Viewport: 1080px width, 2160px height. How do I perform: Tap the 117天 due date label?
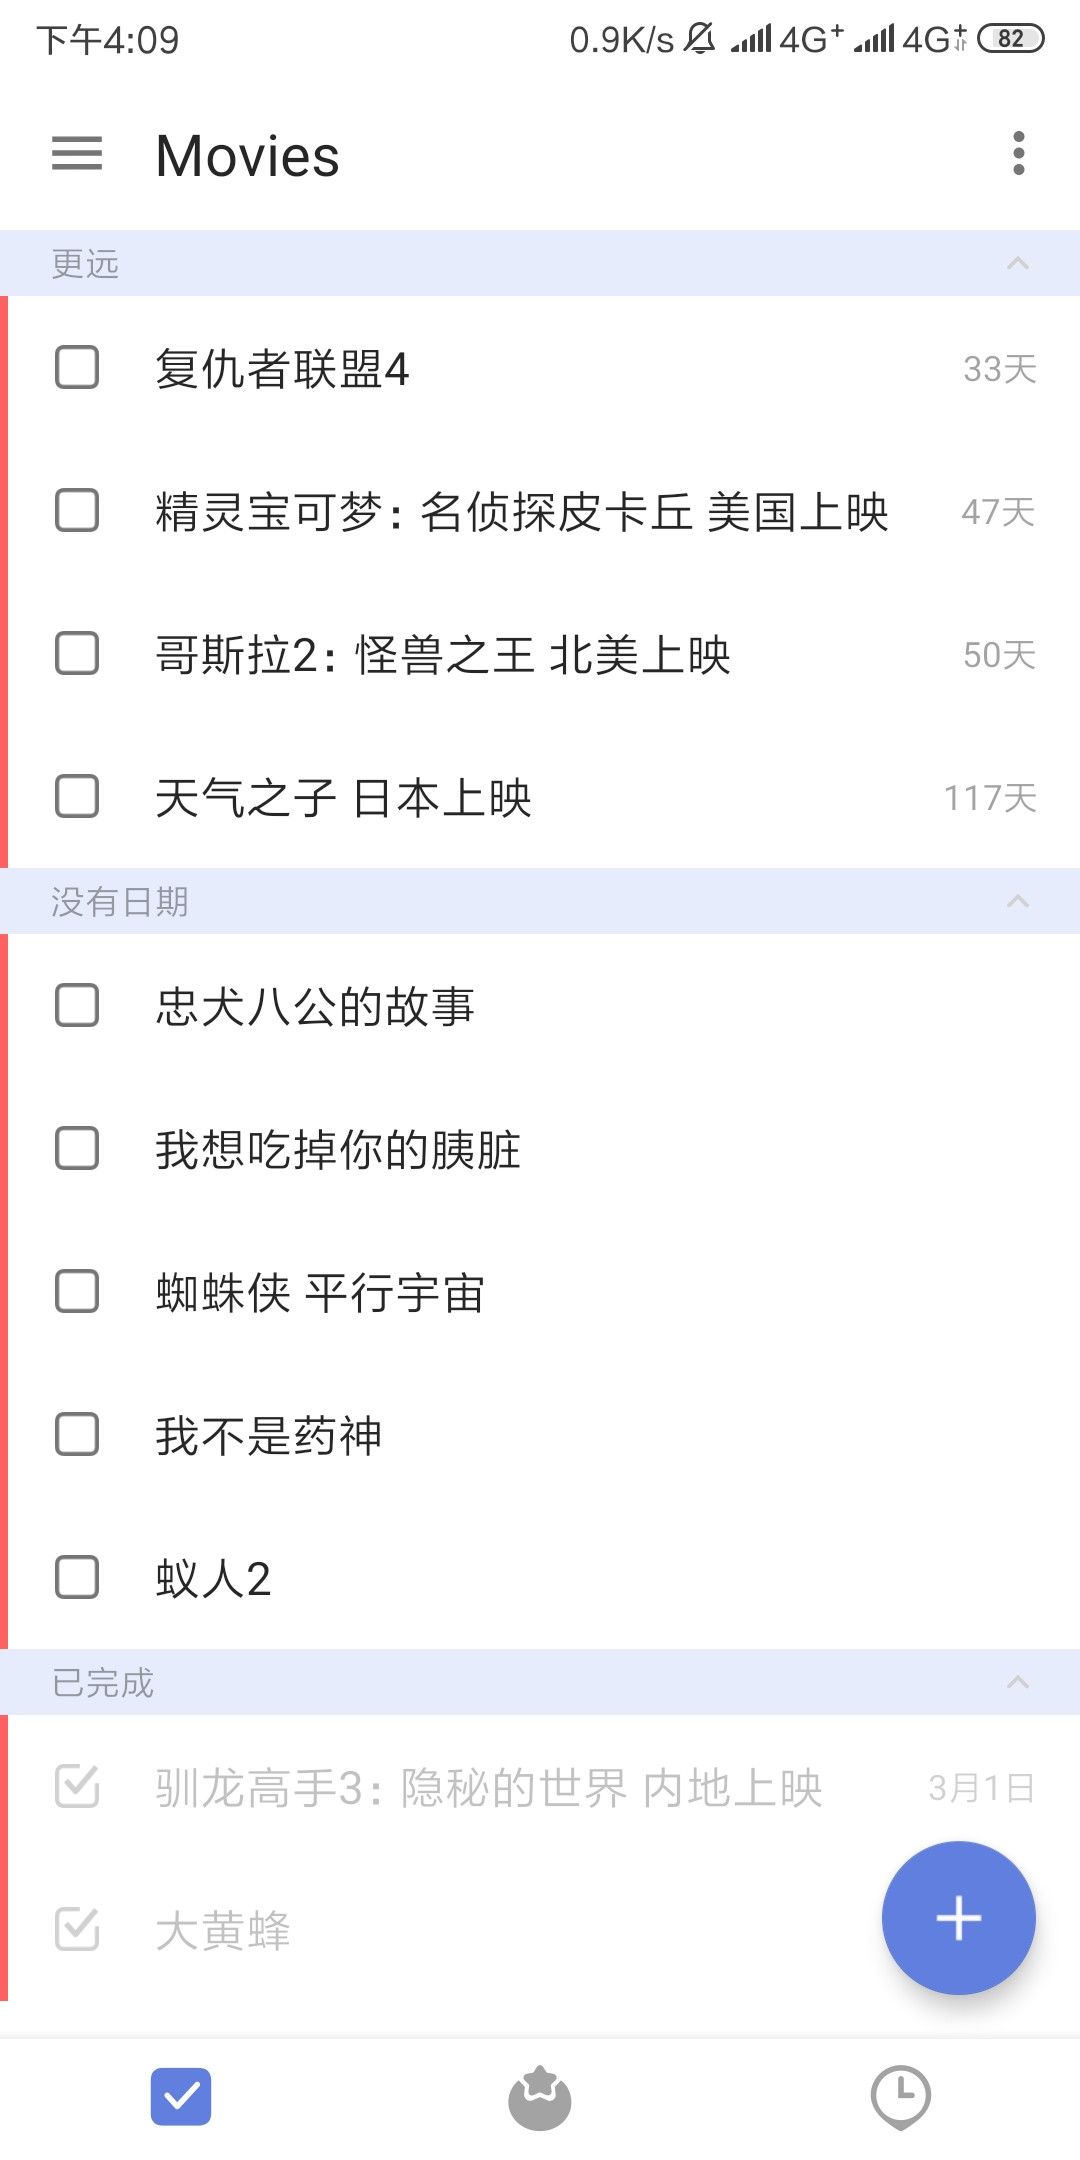[x=990, y=798]
